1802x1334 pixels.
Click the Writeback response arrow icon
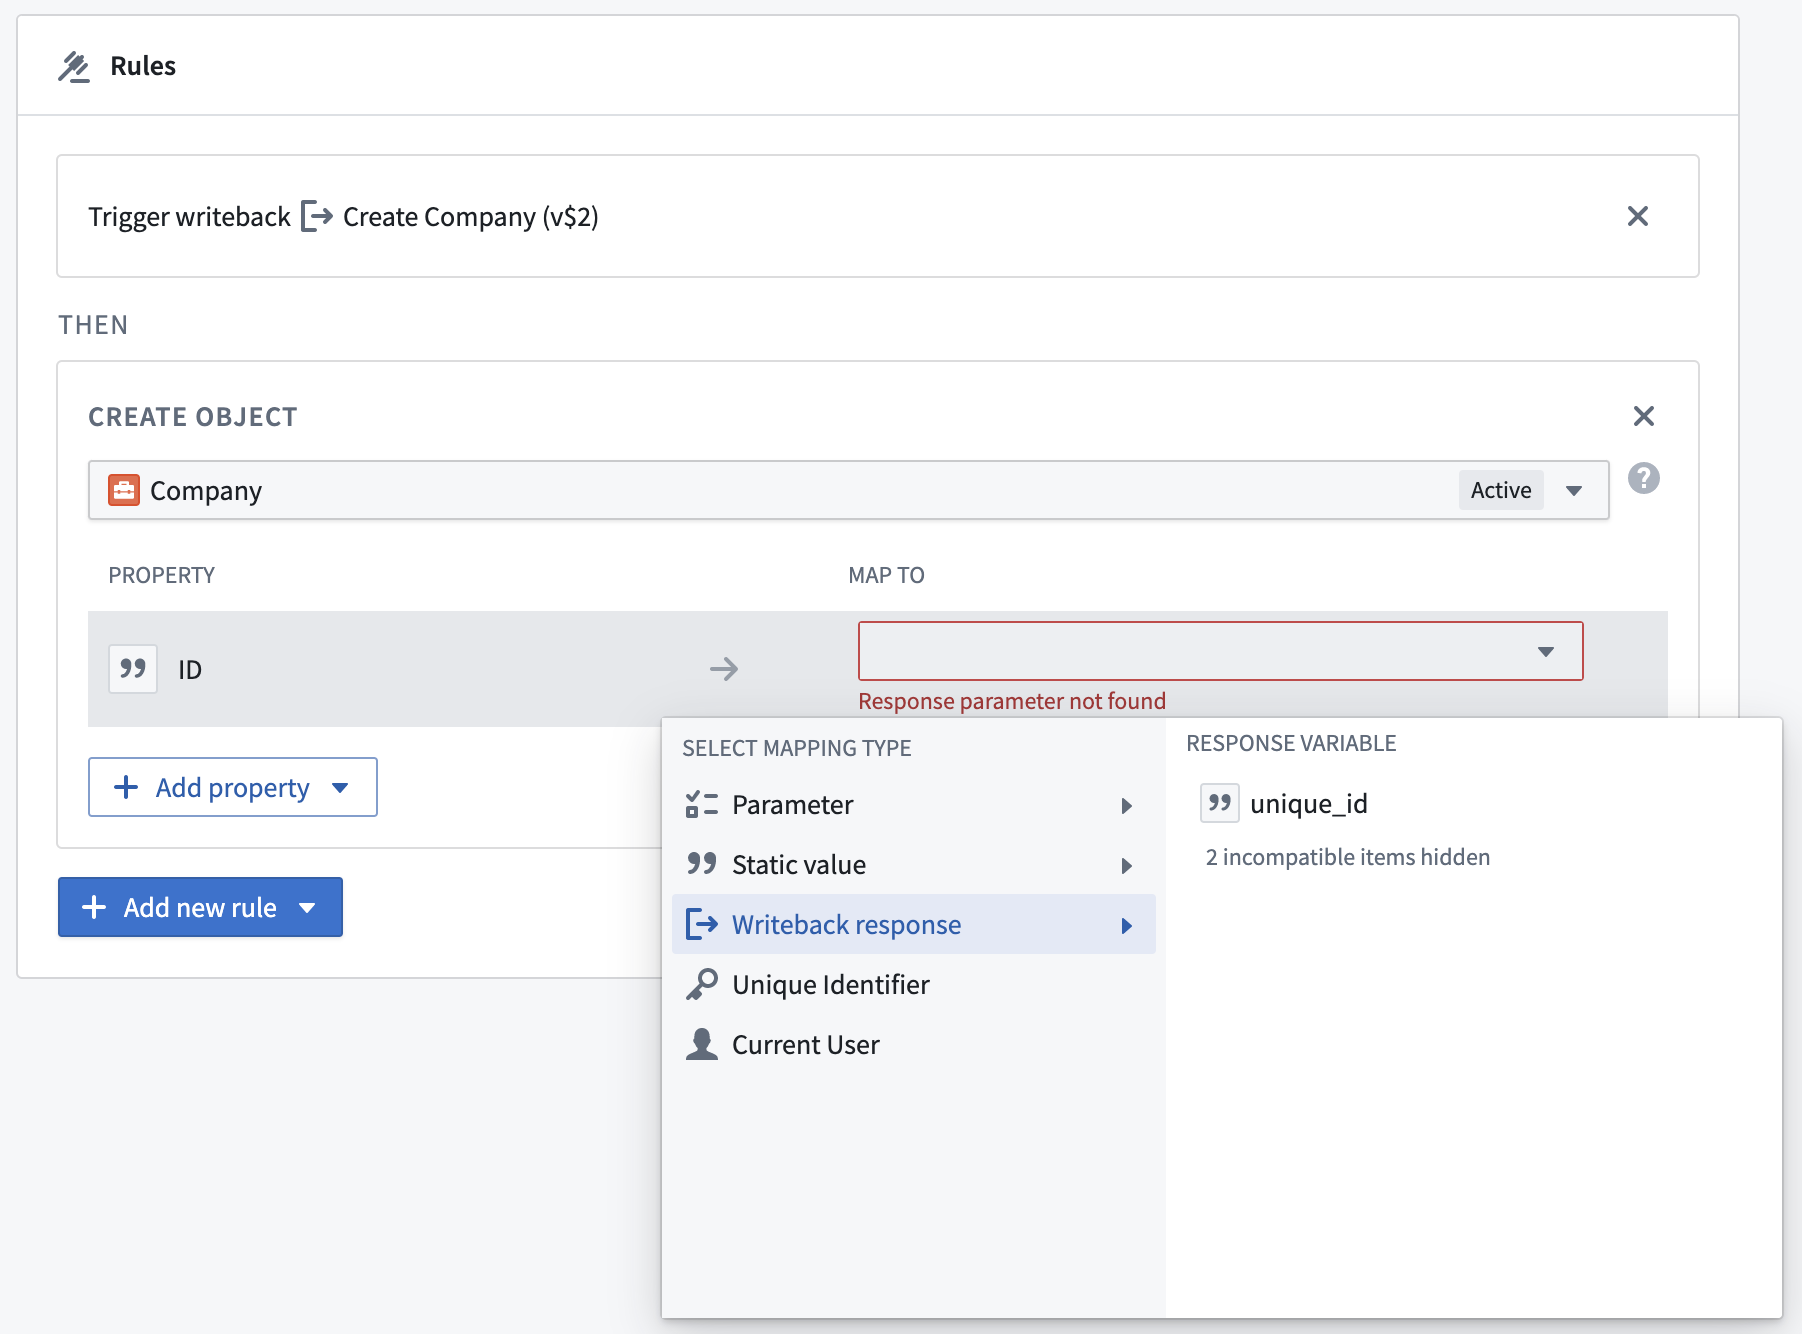point(702,924)
